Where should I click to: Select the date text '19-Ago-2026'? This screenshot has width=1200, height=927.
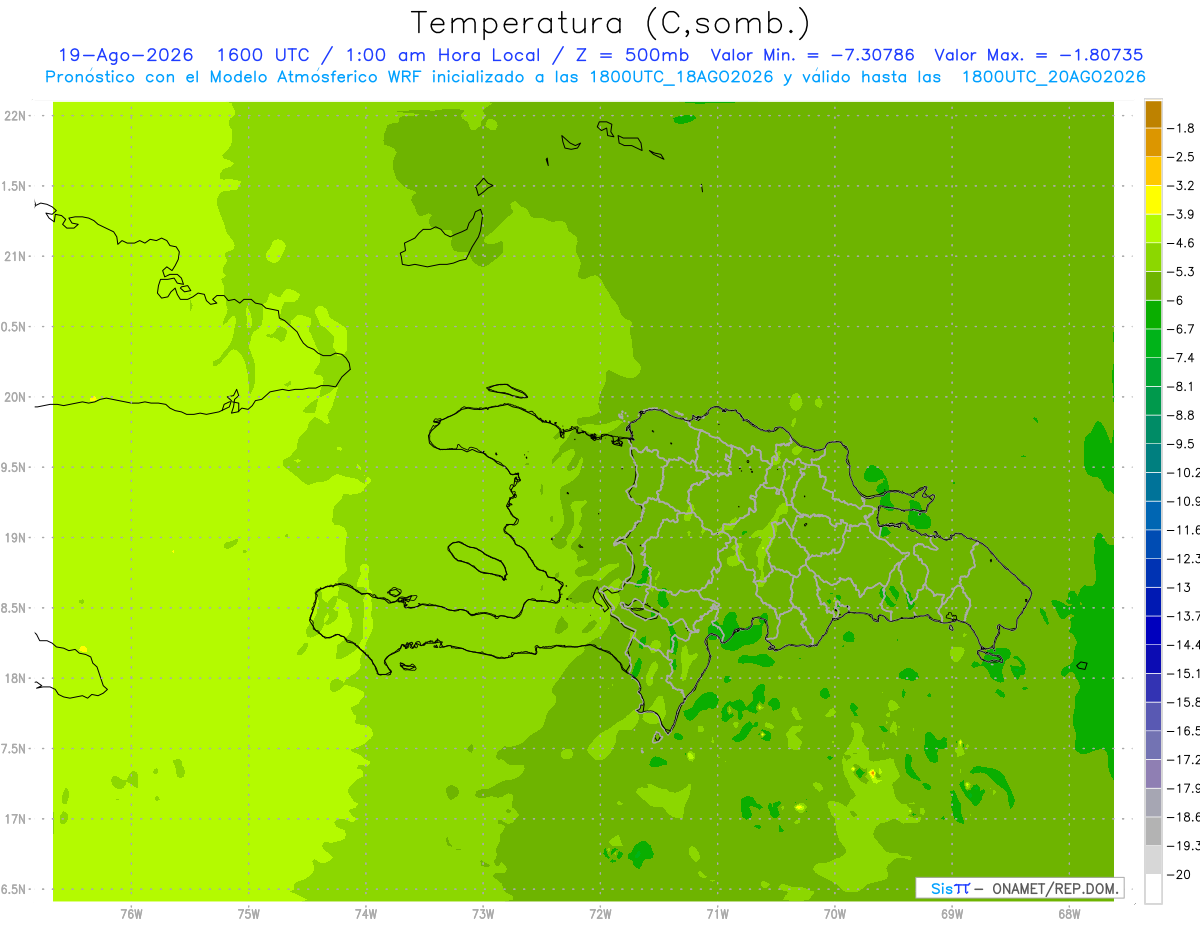tap(126, 55)
